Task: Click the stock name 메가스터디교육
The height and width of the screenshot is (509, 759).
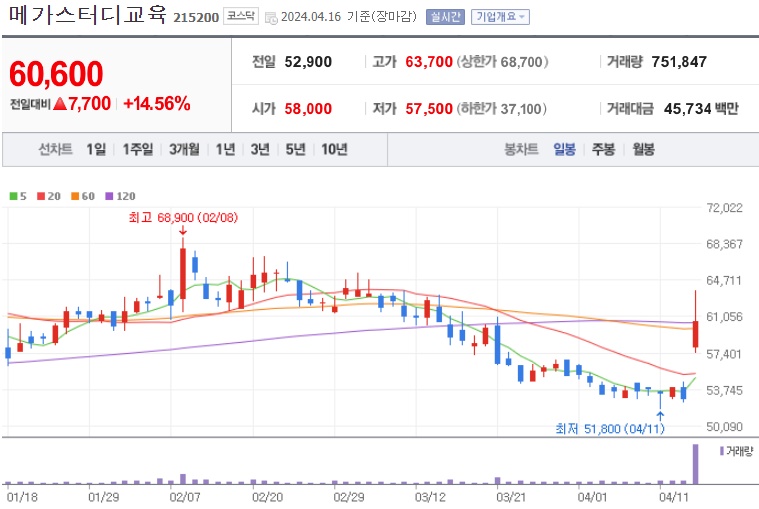Action: pos(88,15)
